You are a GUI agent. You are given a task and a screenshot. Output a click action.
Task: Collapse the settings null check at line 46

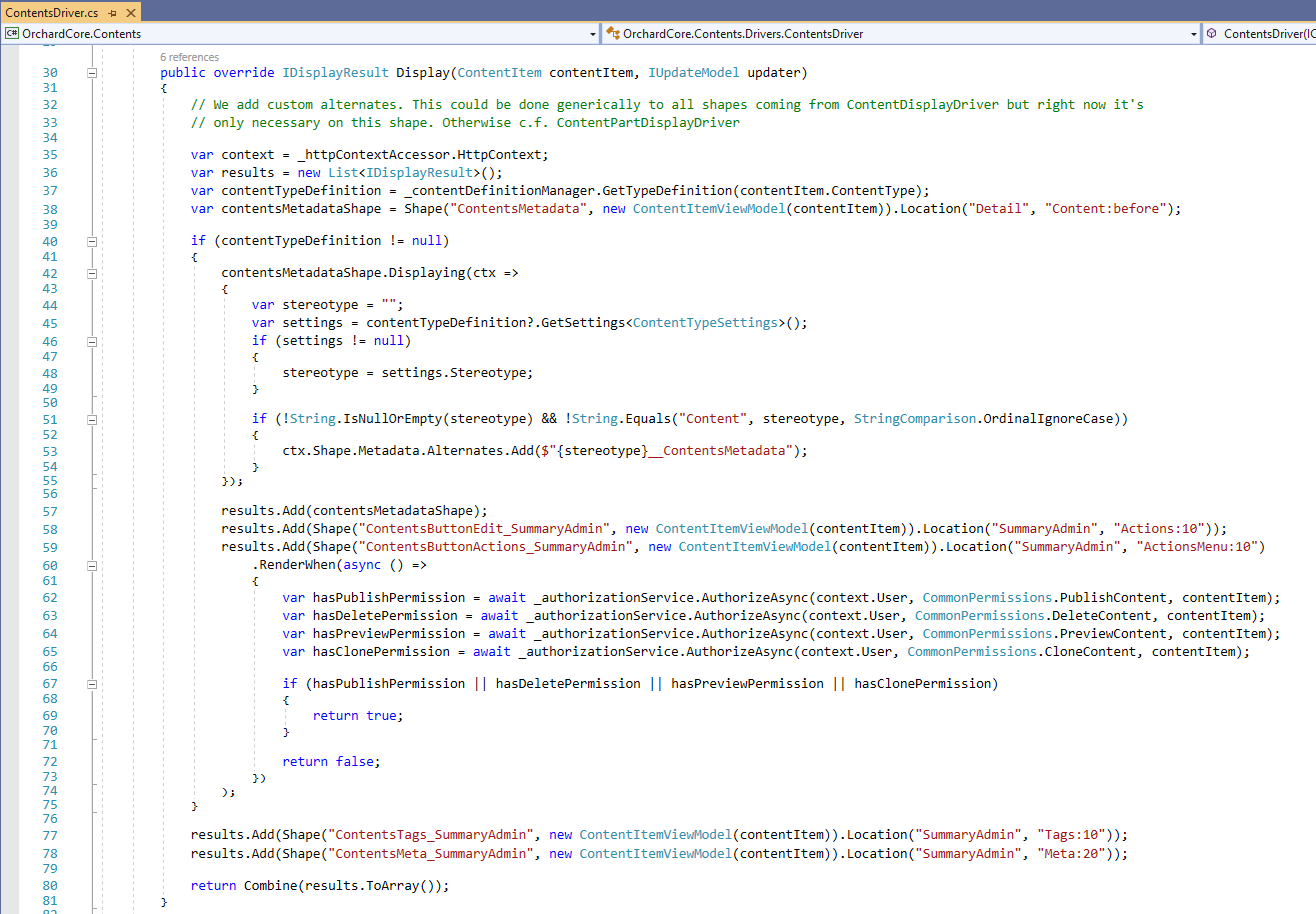tap(91, 341)
